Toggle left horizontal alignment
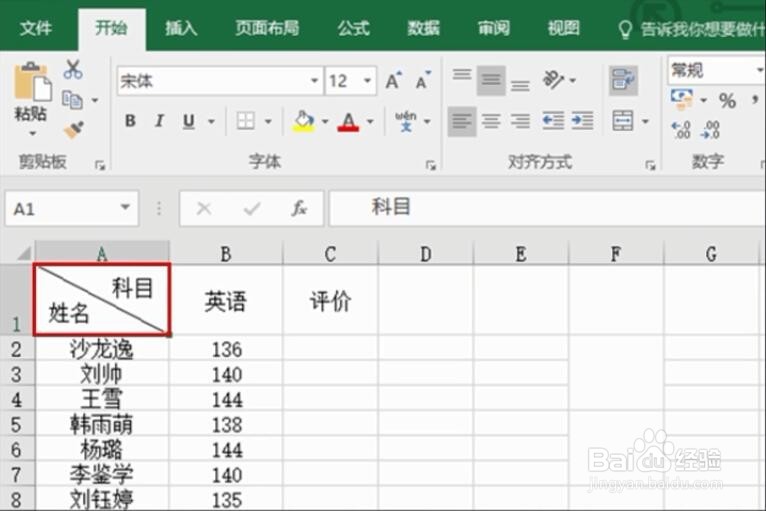Viewport: 766px width, 511px height. point(462,121)
